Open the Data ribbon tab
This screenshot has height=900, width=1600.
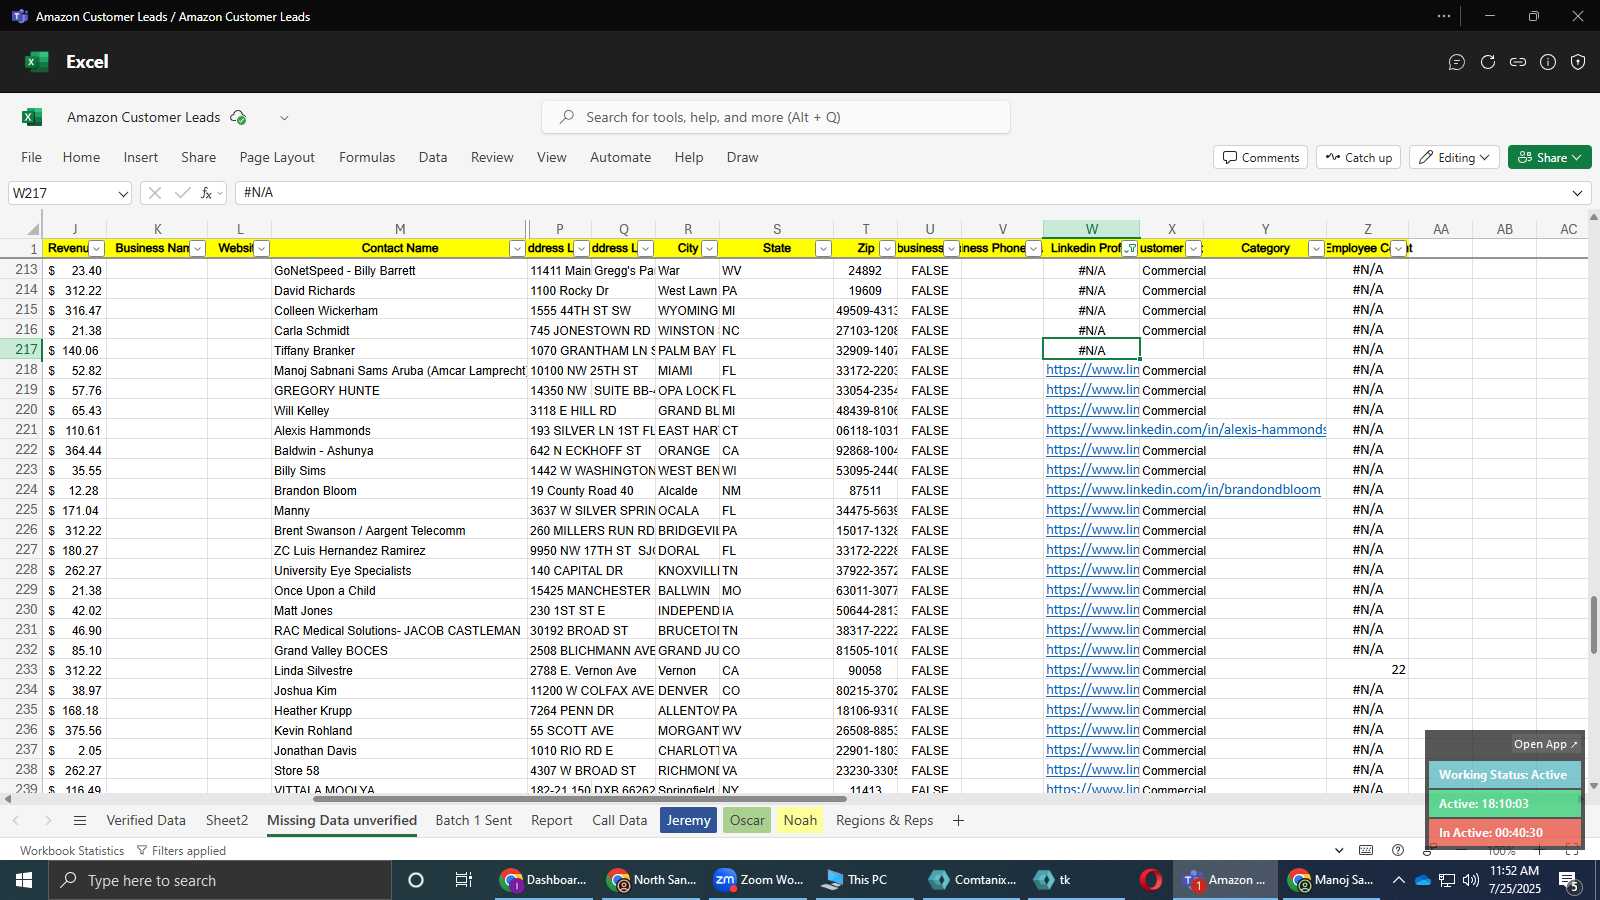(433, 158)
